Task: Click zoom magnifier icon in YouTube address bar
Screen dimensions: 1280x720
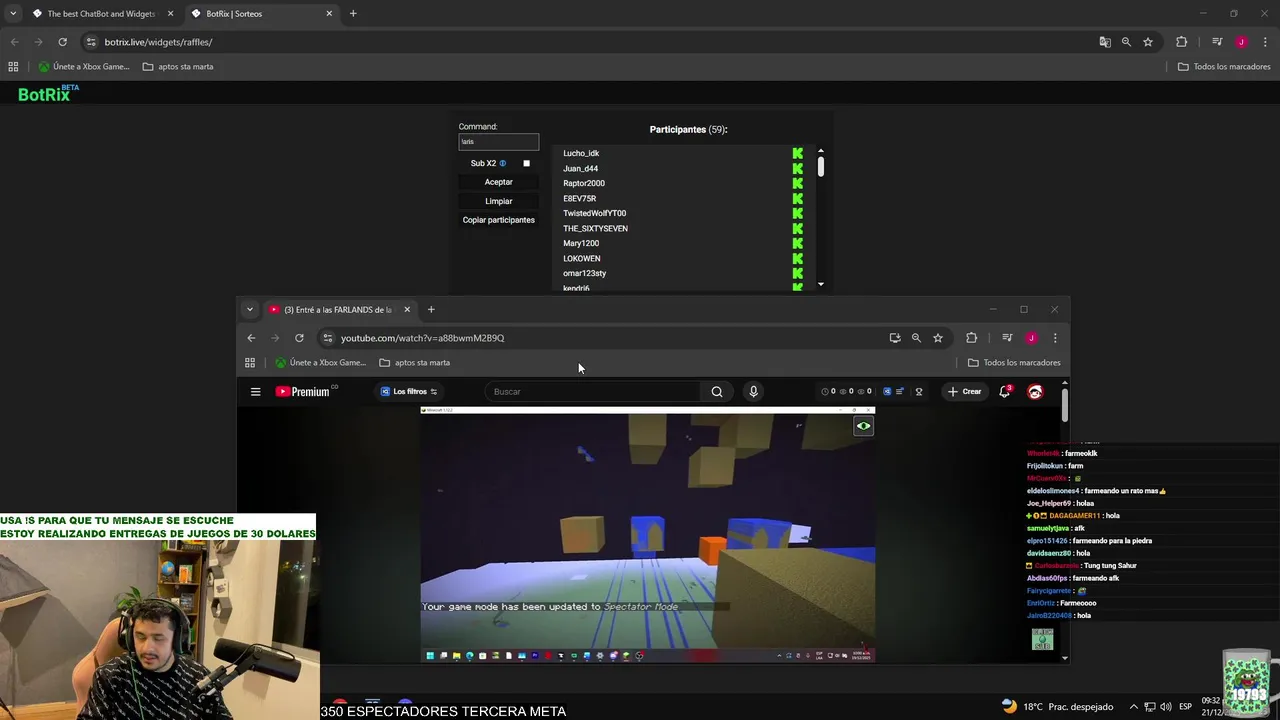Action: click(x=916, y=338)
